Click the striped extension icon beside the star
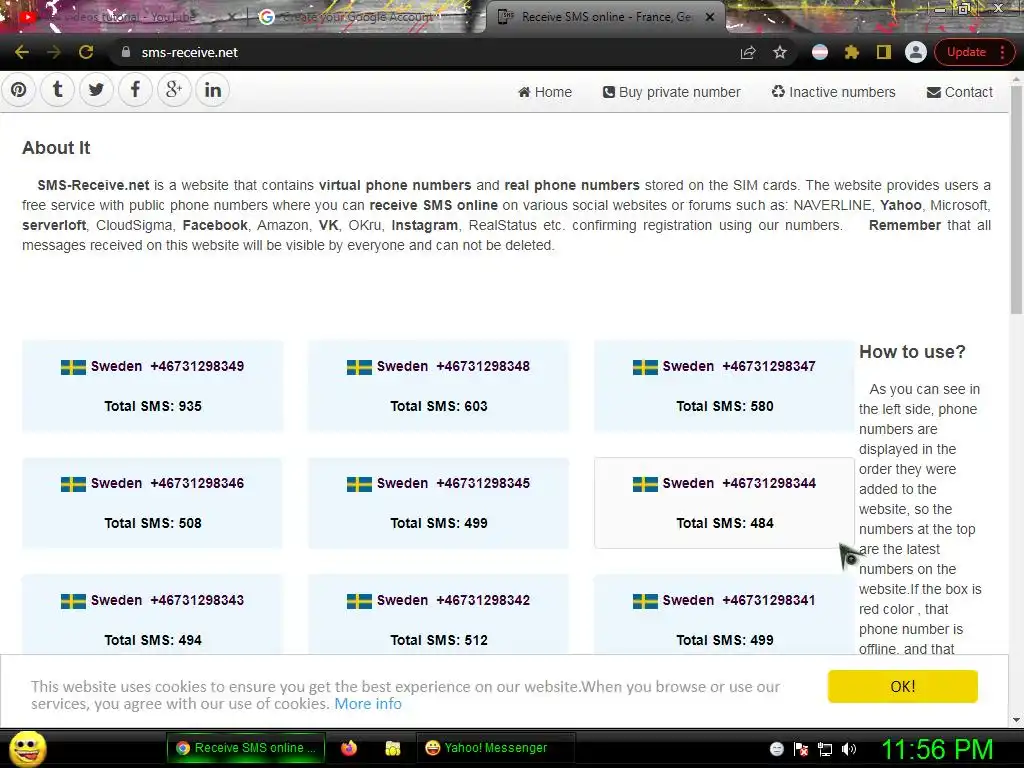Viewport: 1024px width, 768px height. coord(820,52)
